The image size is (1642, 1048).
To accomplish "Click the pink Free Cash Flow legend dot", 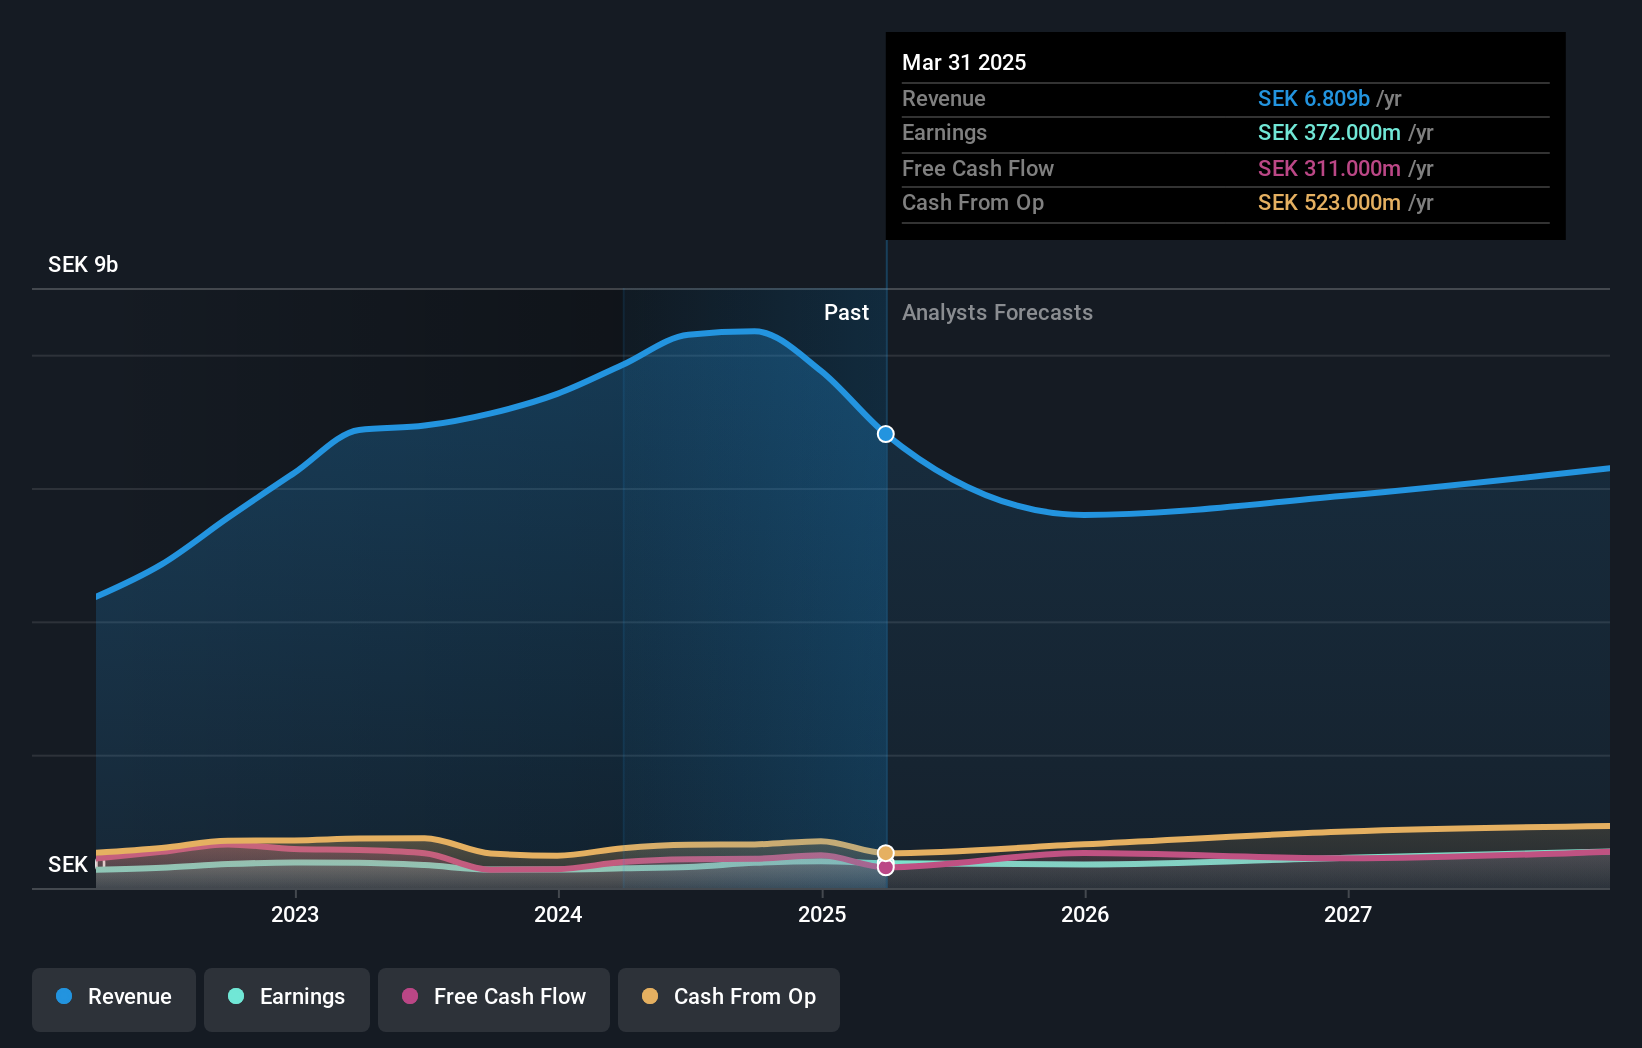I will [410, 996].
